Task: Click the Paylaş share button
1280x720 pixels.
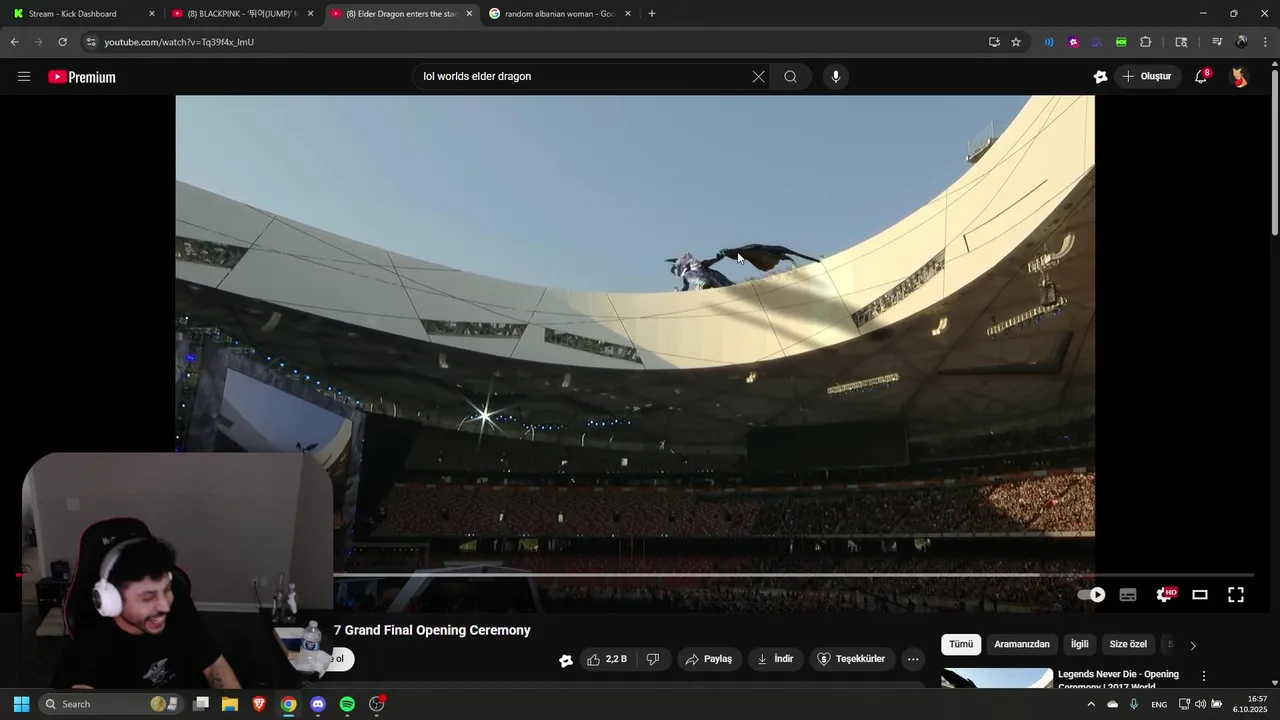Action: click(709, 659)
